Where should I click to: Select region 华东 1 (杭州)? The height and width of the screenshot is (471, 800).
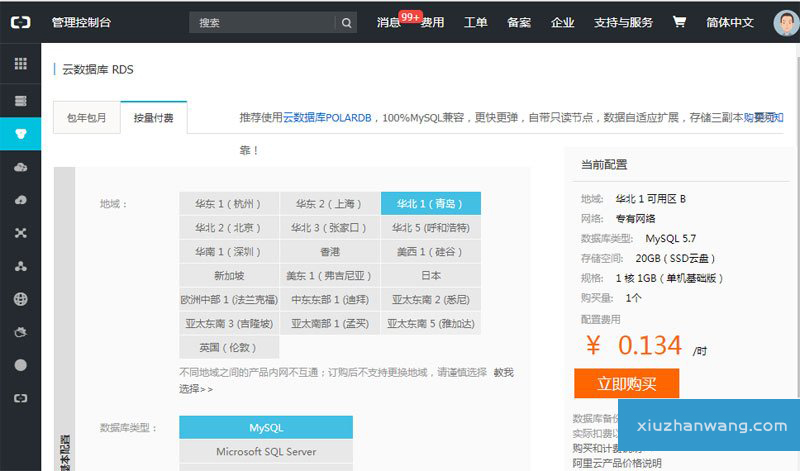click(229, 203)
